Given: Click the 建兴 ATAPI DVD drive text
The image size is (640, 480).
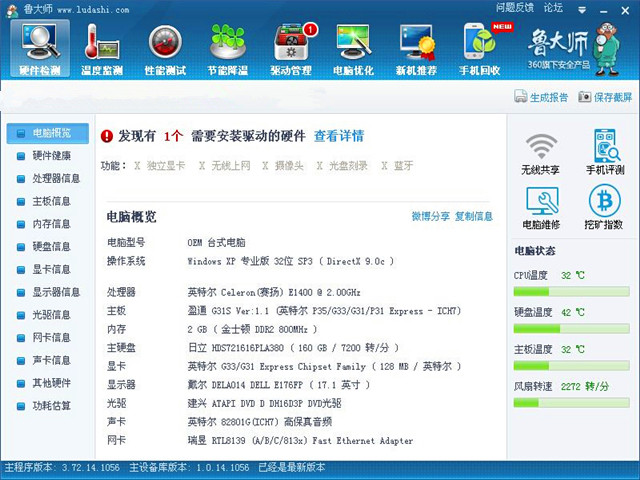Looking at the screenshot, I should pos(264,404).
